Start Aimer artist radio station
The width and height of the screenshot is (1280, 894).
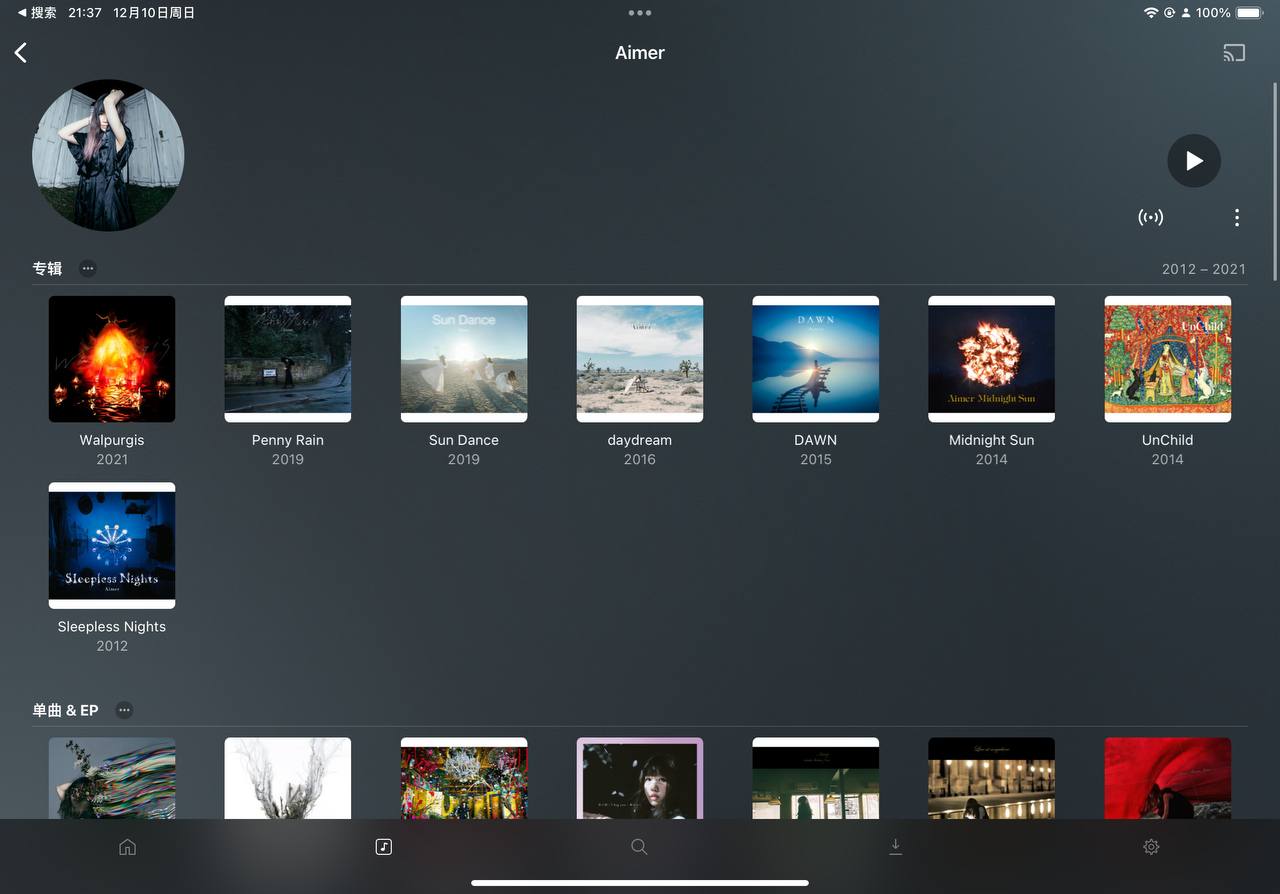(x=1151, y=217)
